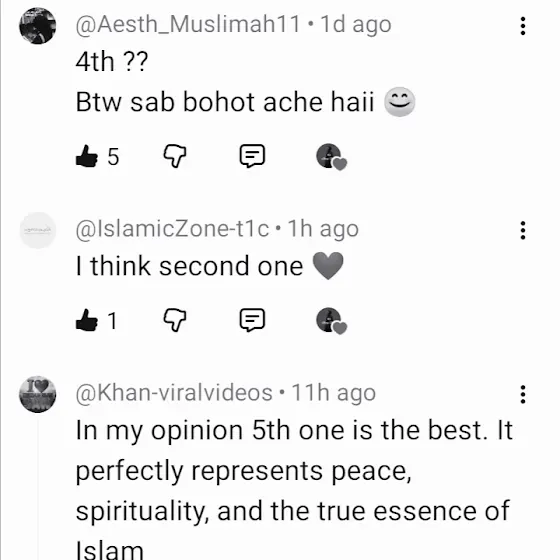Dislike the '4th ??' comment
The width and height of the screenshot is (560, 560).
(175, 156)
